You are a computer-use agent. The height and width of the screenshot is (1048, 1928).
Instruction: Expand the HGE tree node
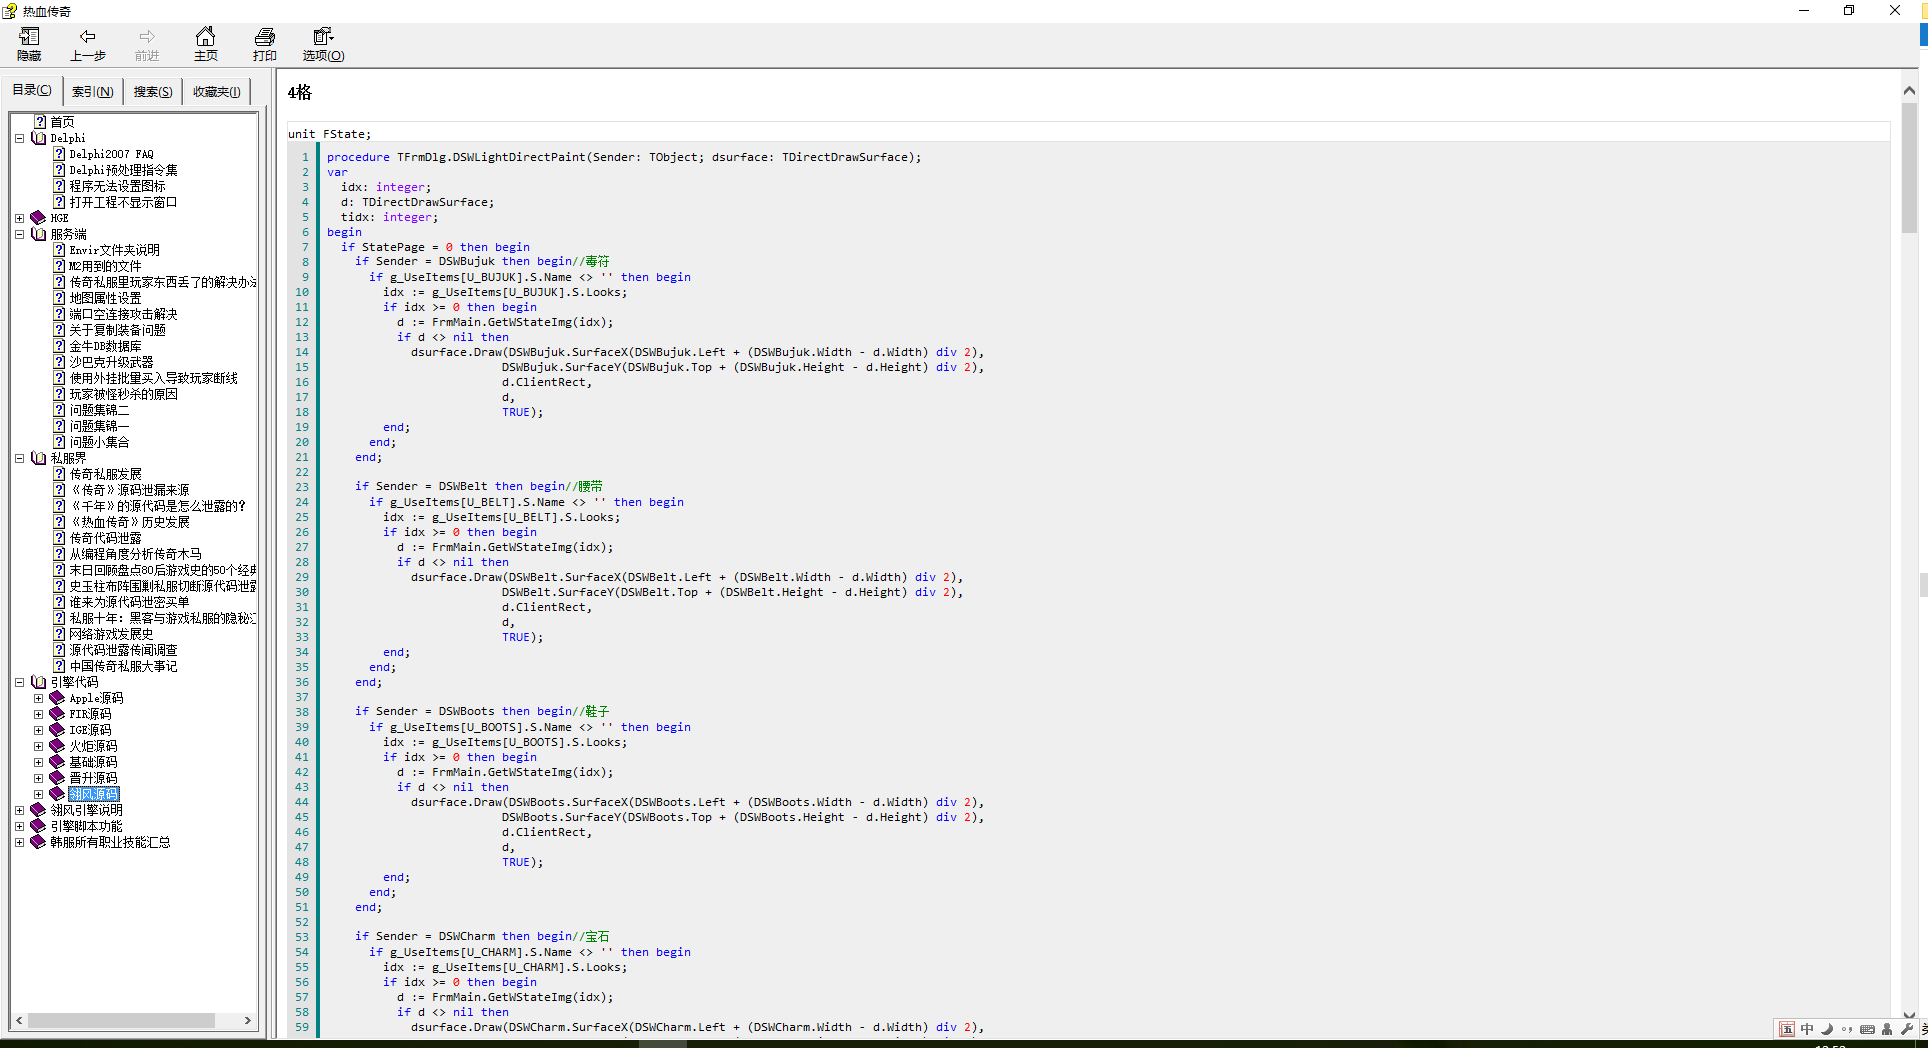point(19,218)
